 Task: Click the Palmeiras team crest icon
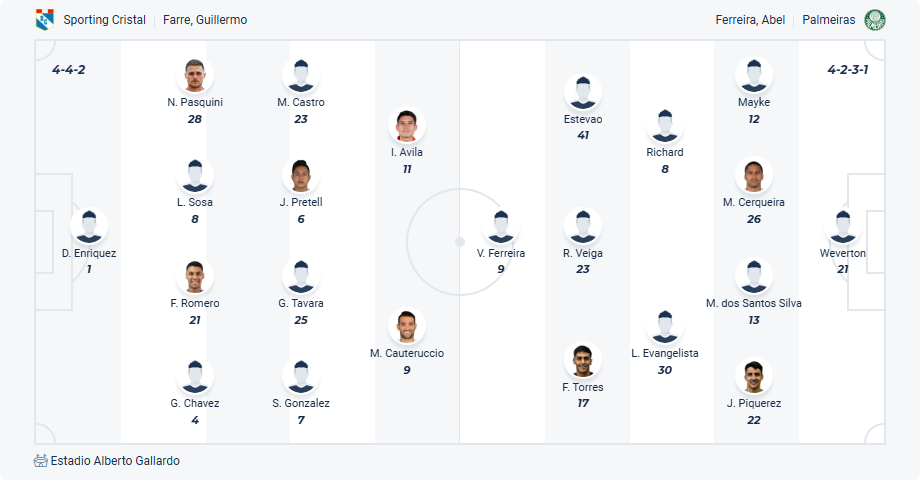coord(875,19)
